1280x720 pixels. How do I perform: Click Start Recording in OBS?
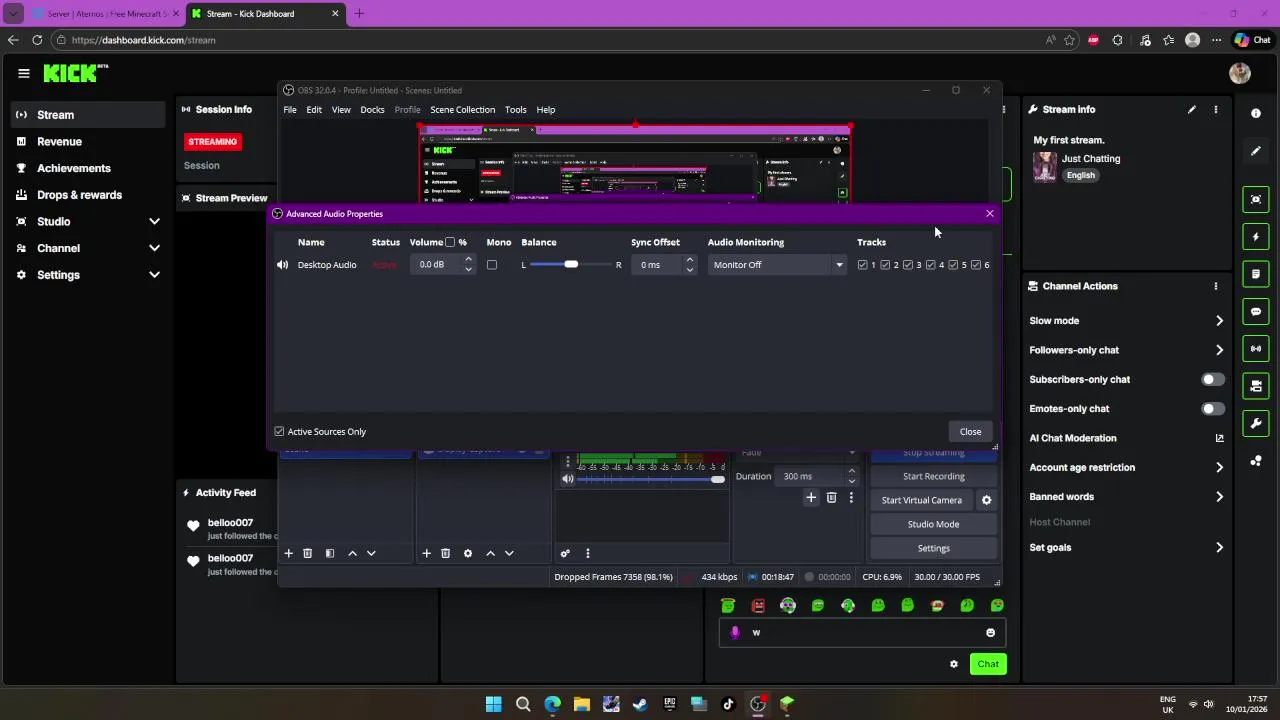coord(933,476)
